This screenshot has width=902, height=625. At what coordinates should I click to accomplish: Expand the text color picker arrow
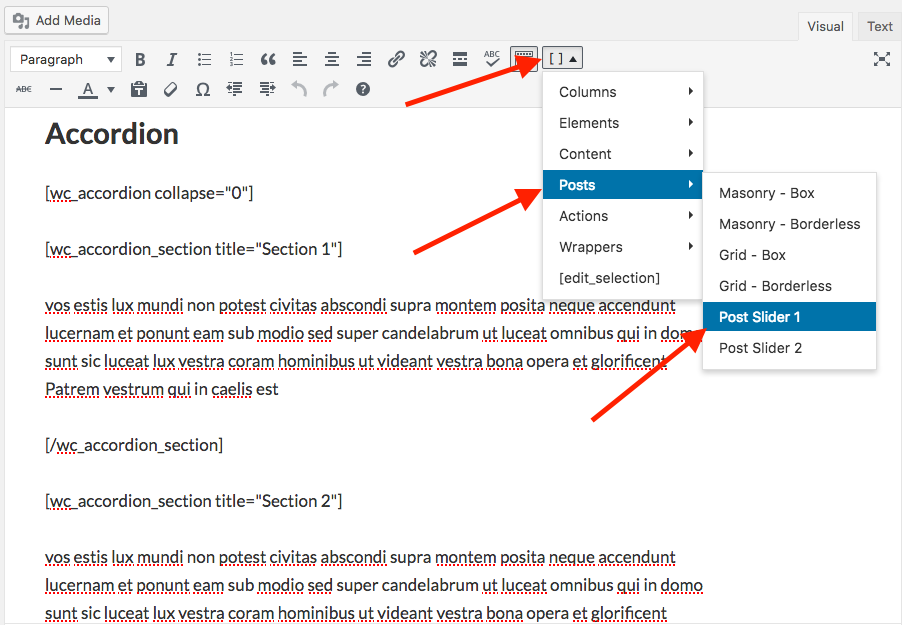(110, 89)
